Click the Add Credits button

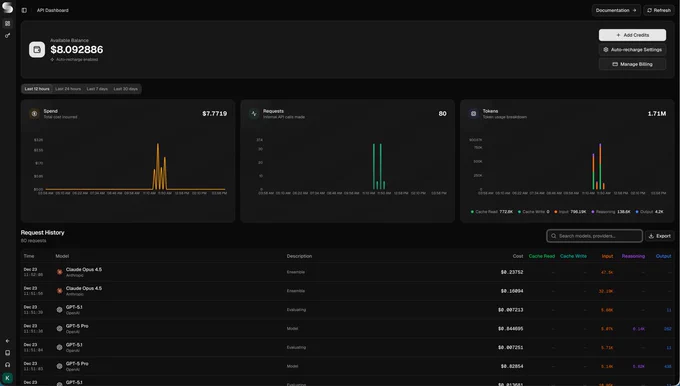coord(632,35)
